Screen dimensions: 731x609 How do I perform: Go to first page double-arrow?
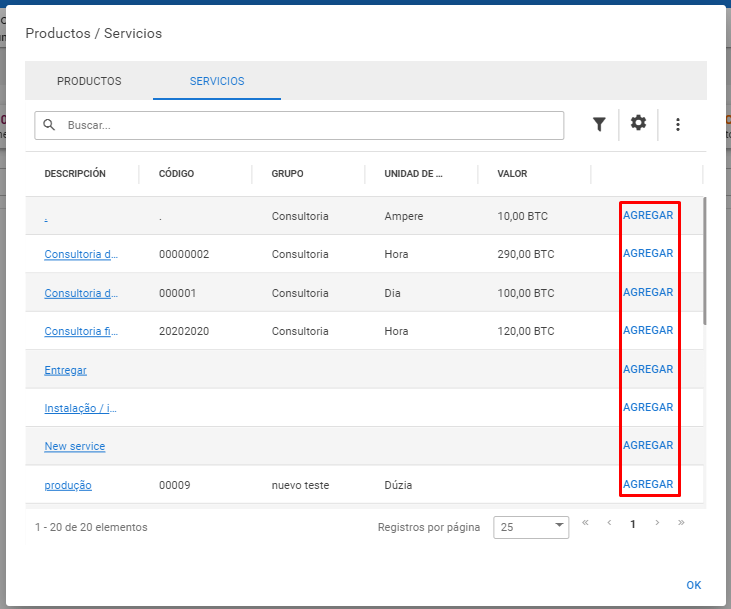[x=585, y=523]
